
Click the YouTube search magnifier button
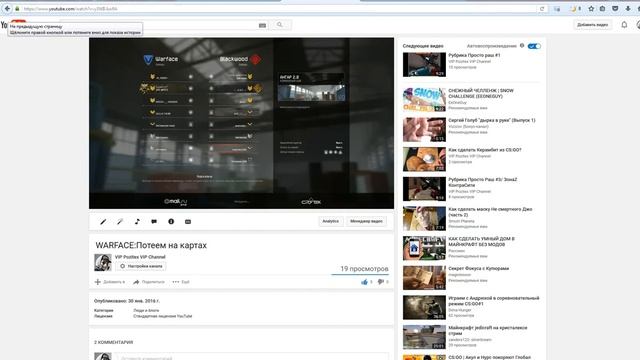pyautogui.click(x=280, y=25)
